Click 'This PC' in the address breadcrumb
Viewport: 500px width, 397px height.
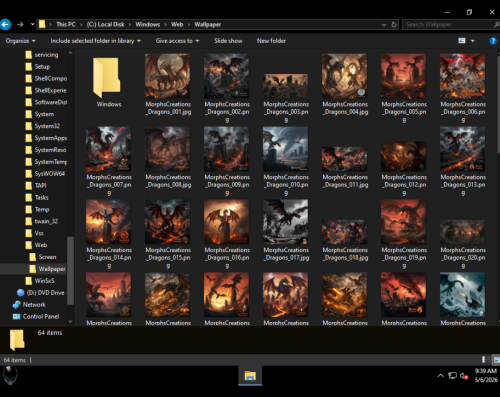pyautogui.click(x=66, y=24)
